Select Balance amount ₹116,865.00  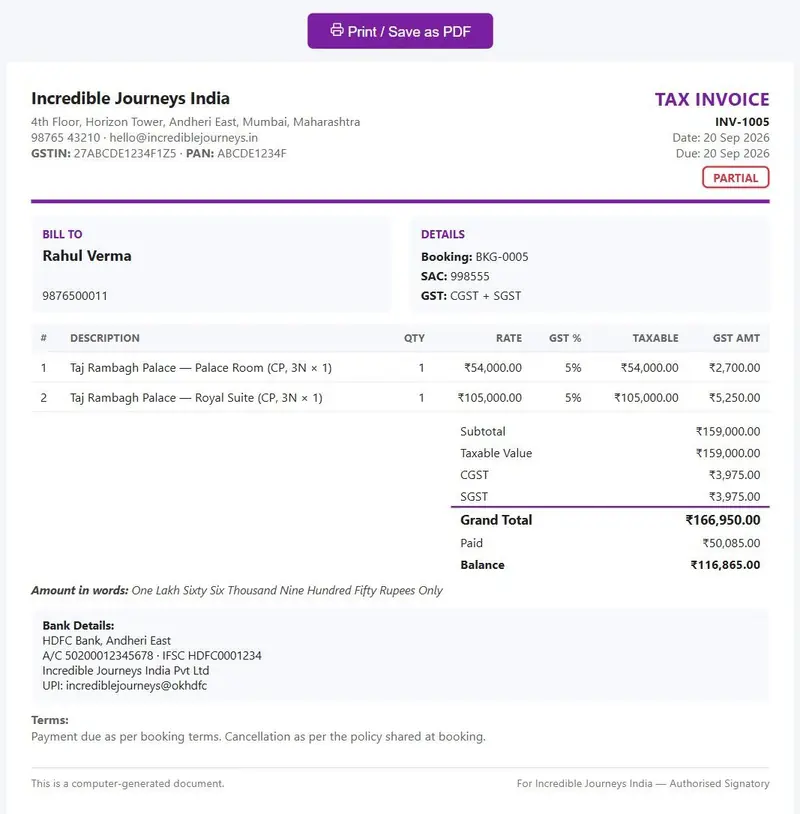(725, 565)
